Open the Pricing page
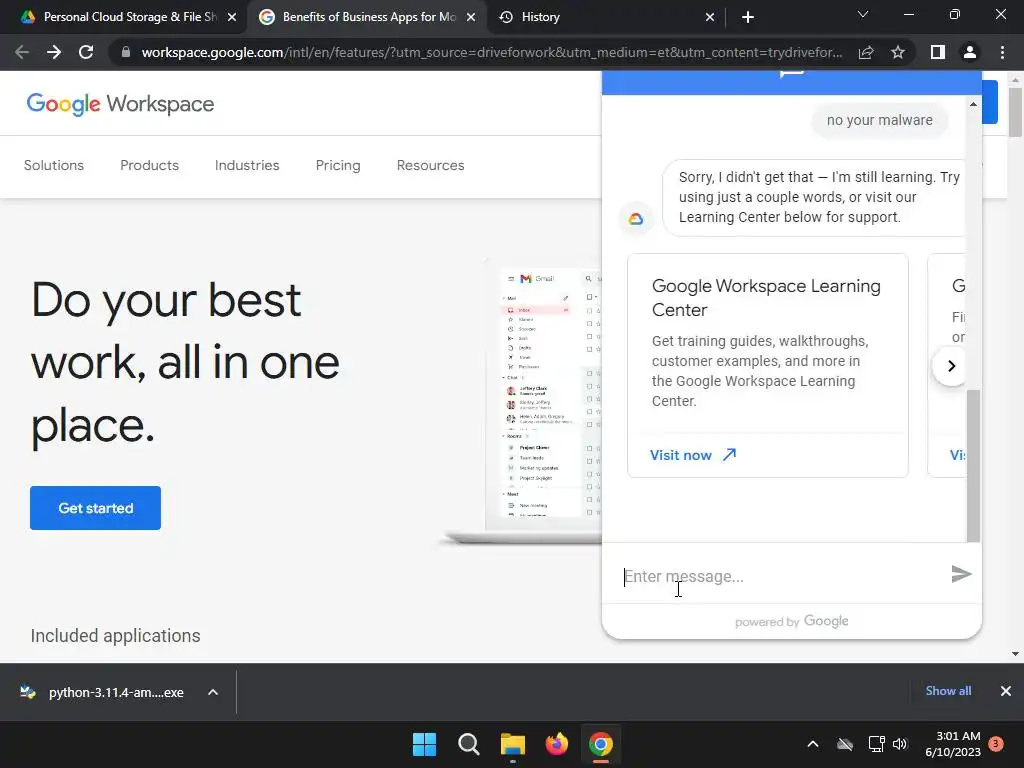This screenshot has height=768, width=1024. click(338, 165)
